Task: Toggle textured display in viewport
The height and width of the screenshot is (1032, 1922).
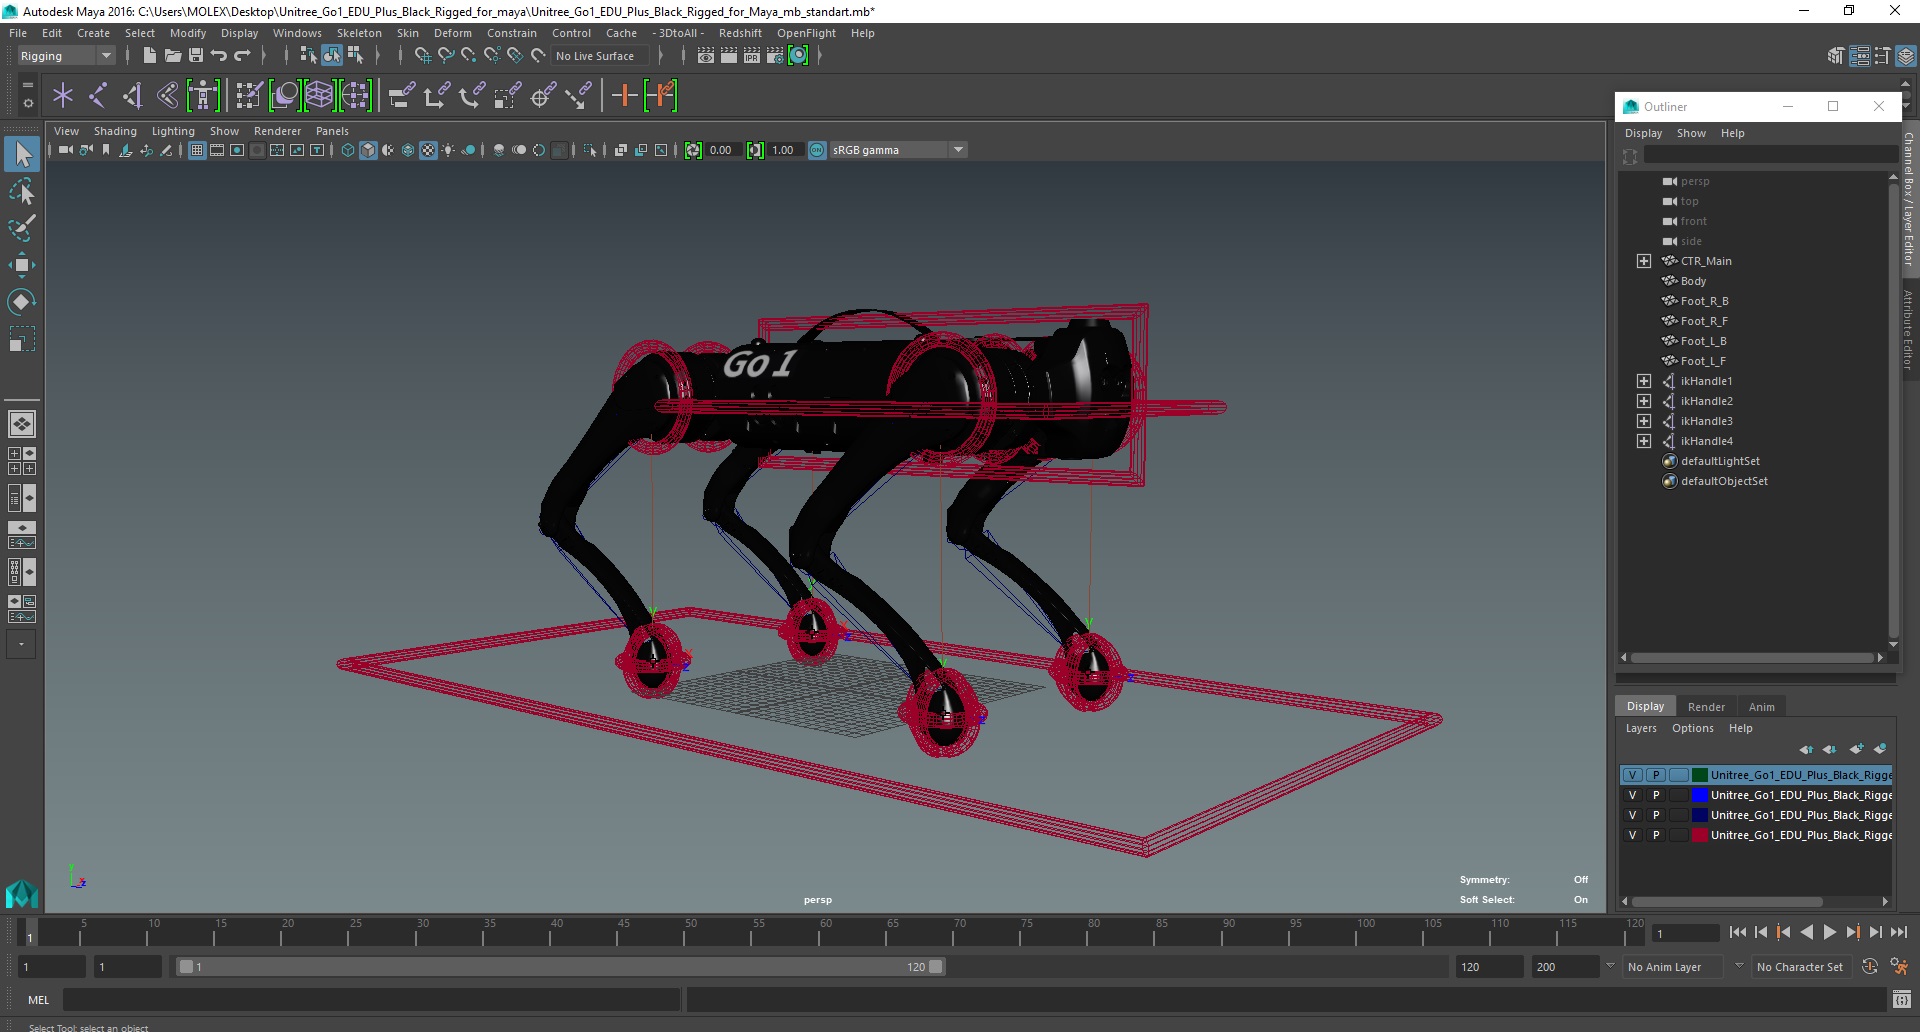Action: pyautogui.click(x=428, y=150)
